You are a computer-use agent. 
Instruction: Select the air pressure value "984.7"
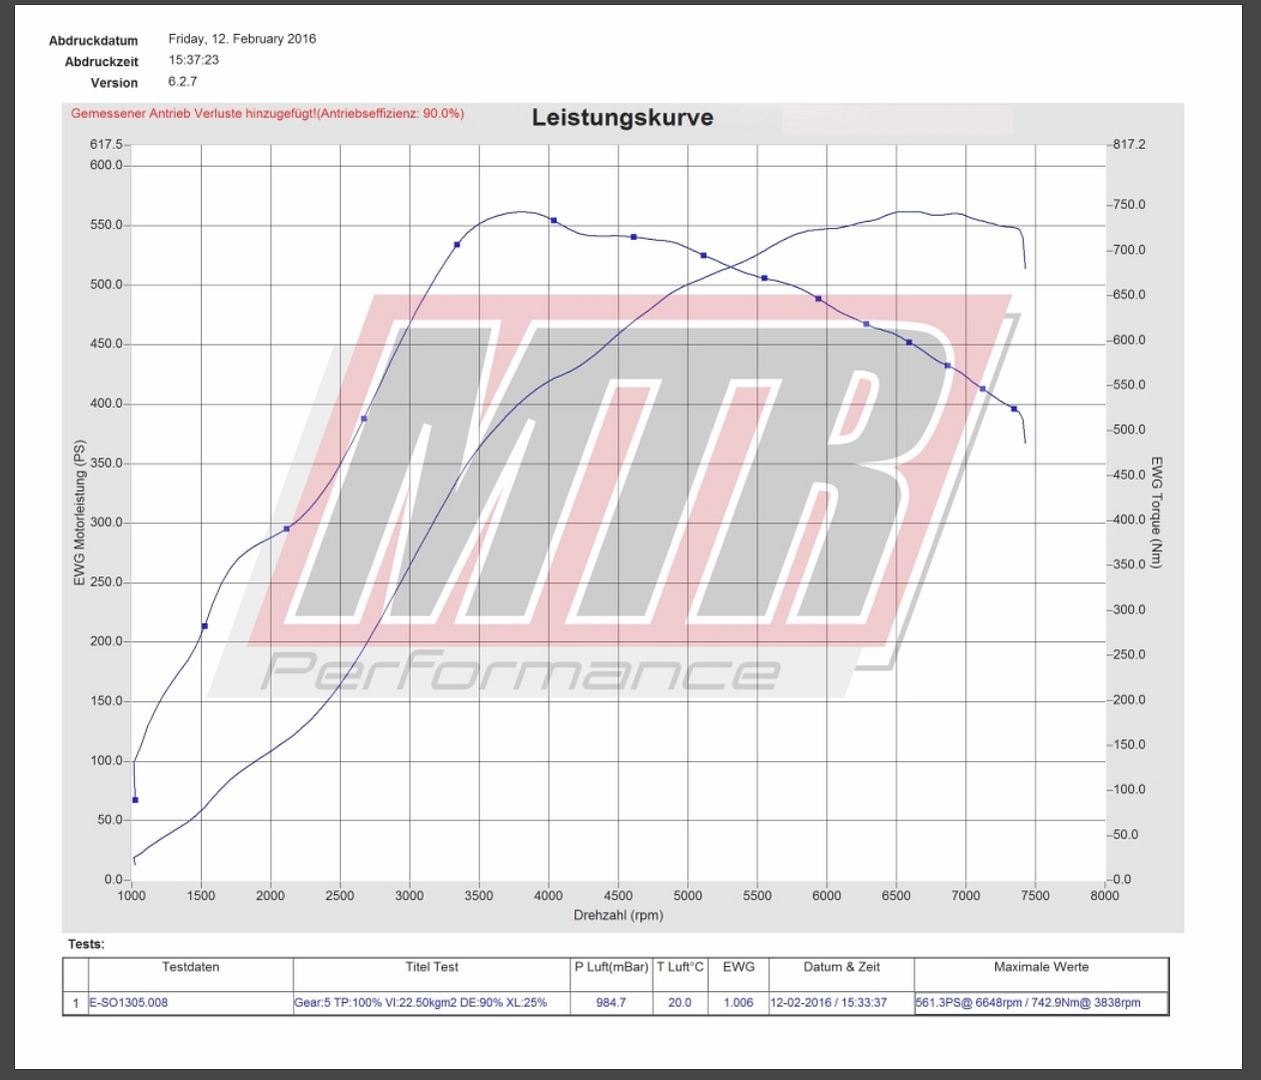(611, 1003)
